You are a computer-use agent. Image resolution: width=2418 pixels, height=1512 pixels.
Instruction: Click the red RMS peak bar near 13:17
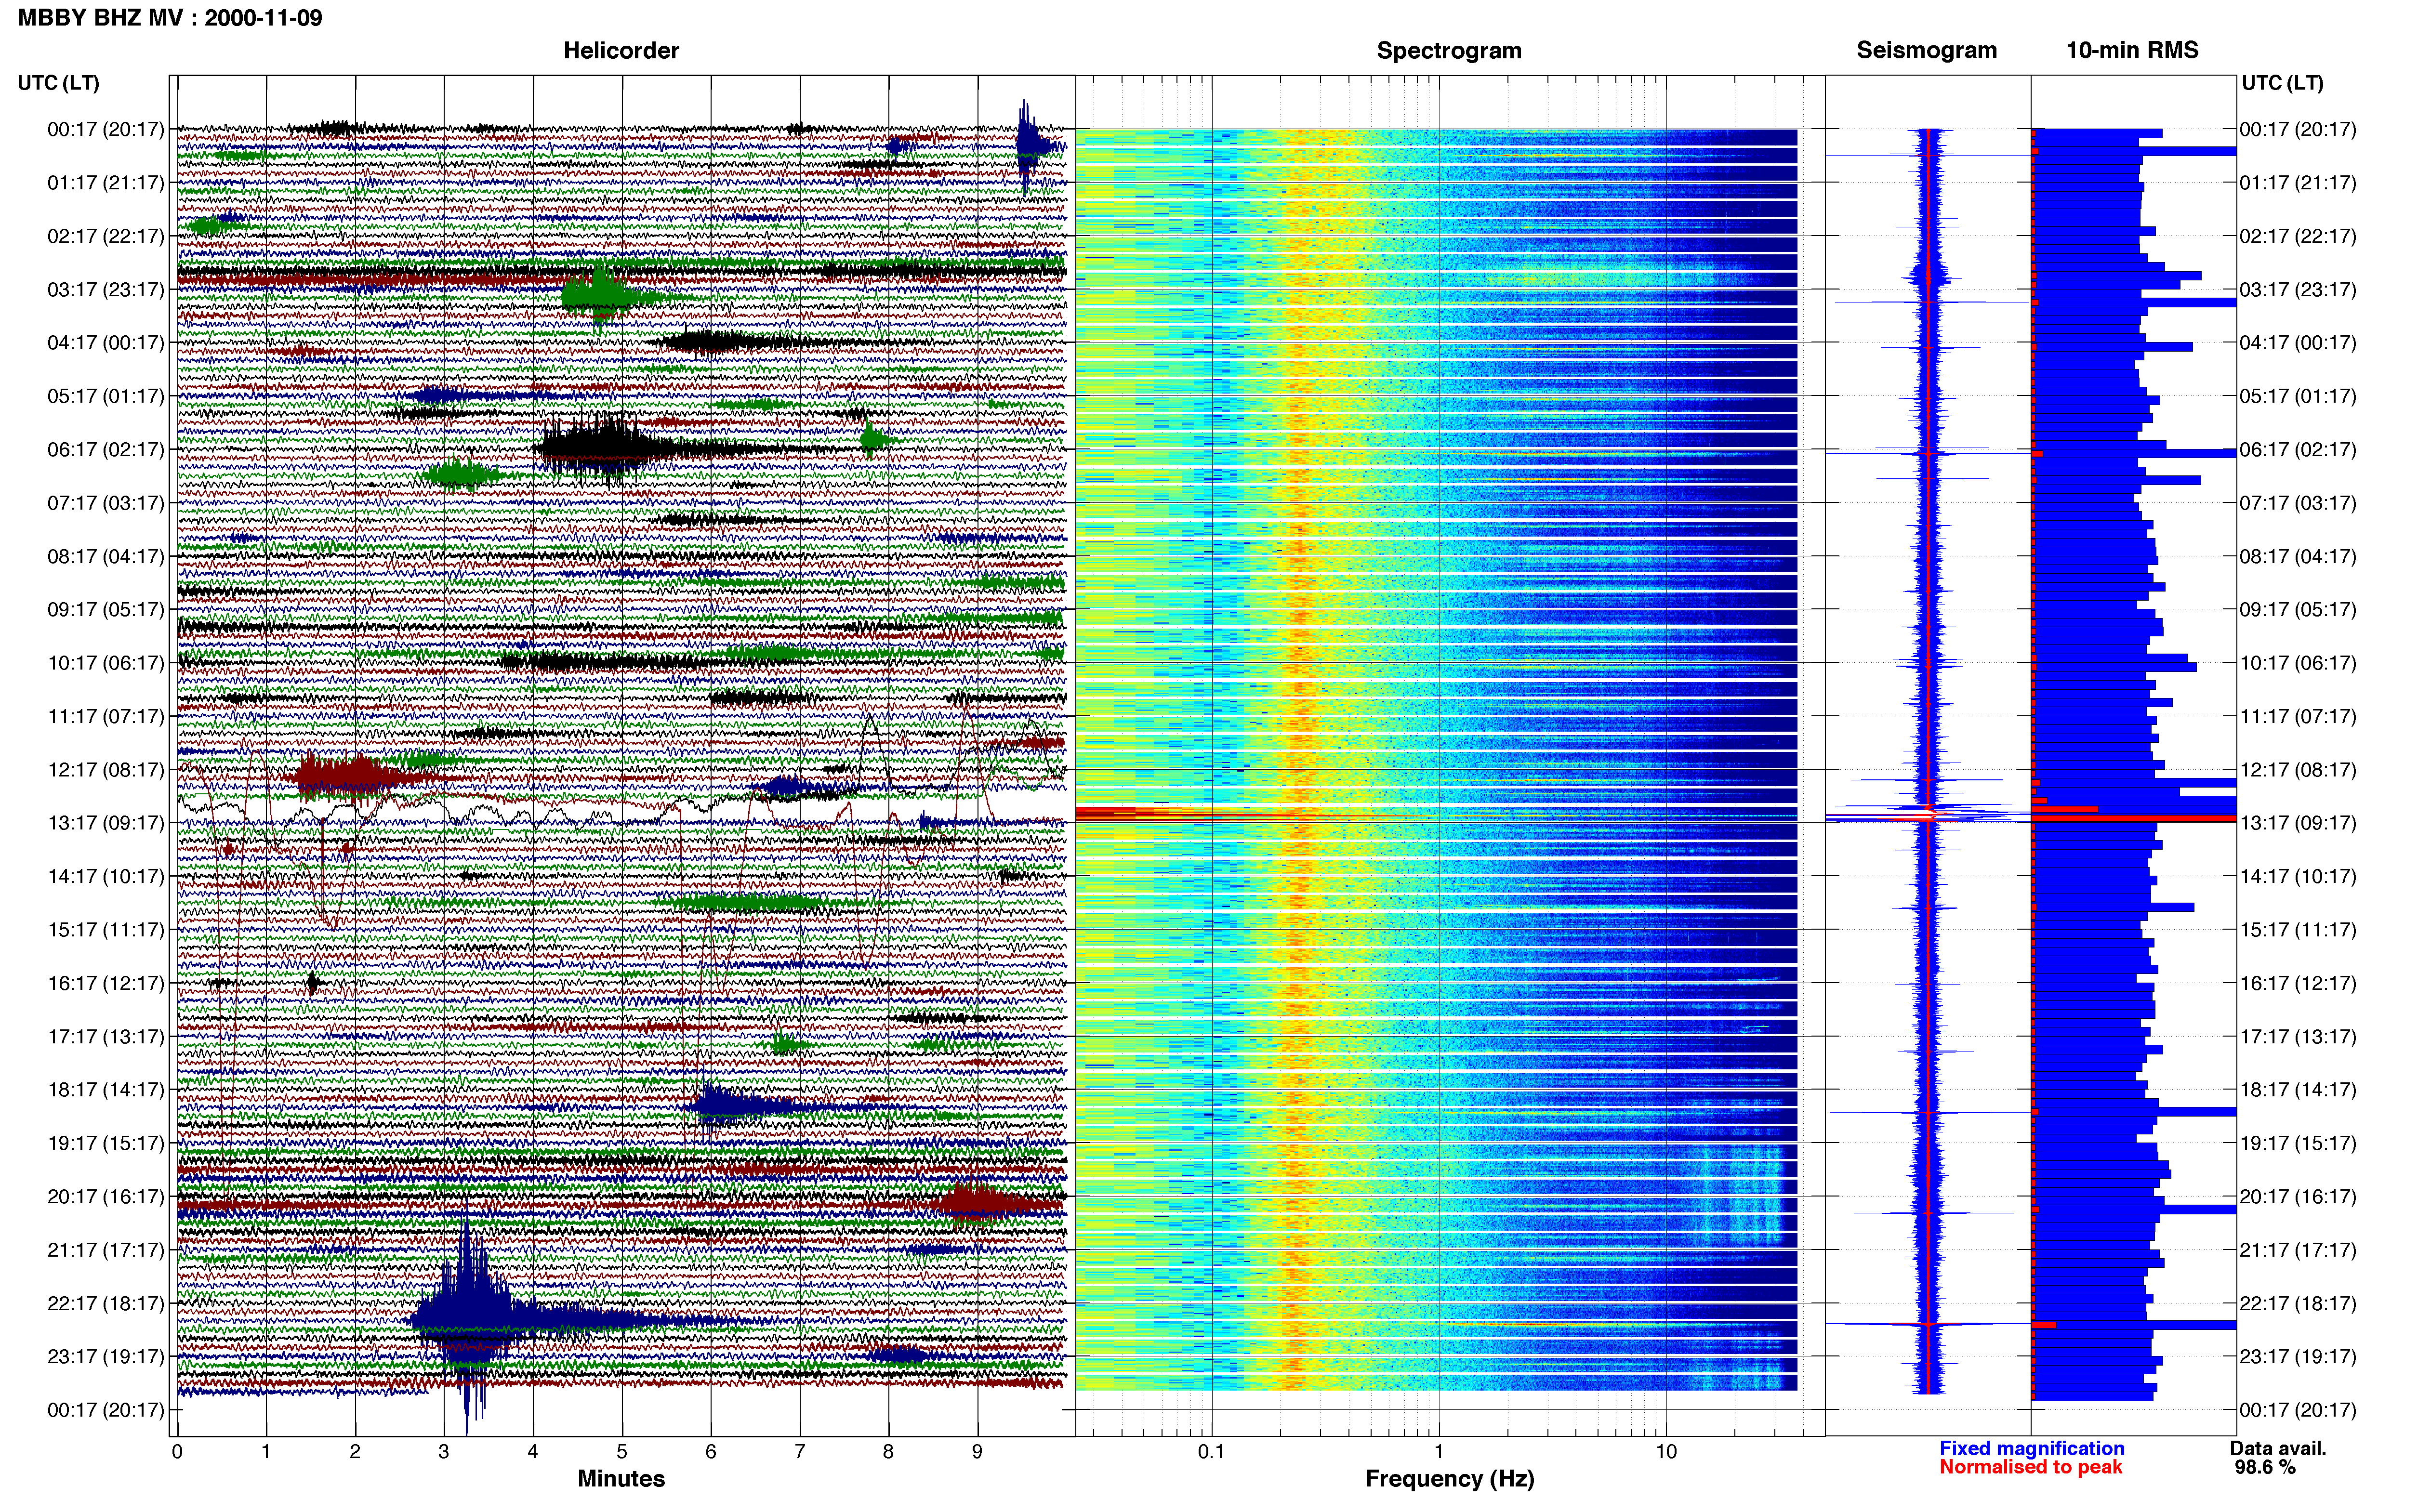[2134, 818]
